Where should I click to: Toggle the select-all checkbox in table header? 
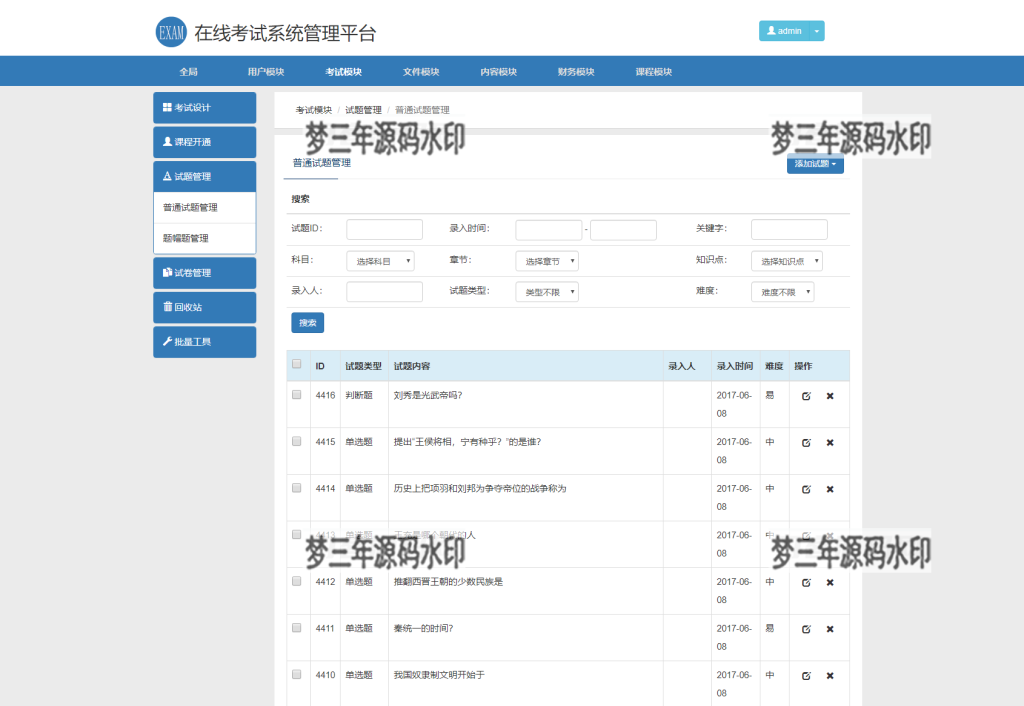click(296, 364)
